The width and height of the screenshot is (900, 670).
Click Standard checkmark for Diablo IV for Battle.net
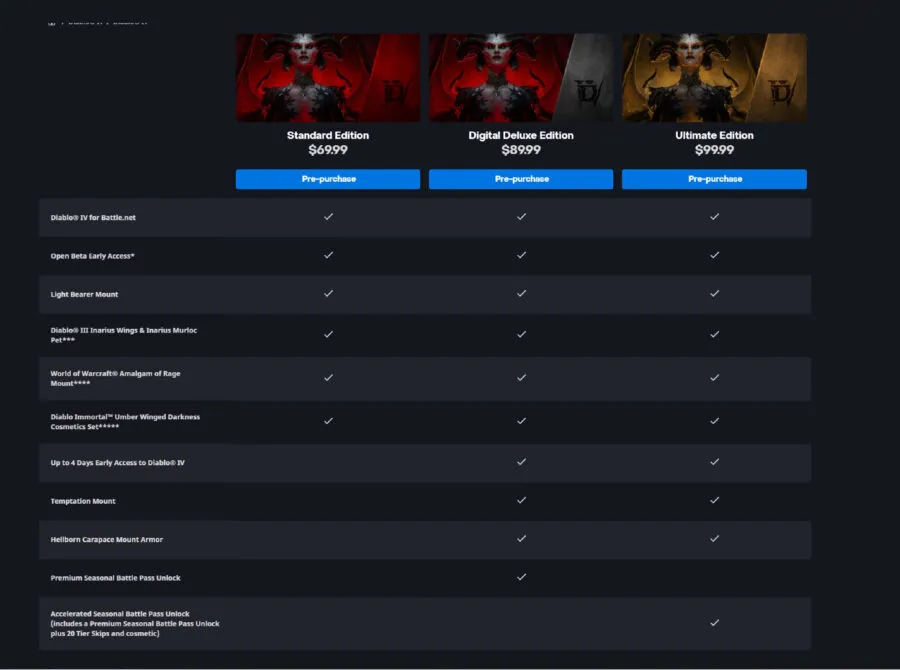(327, 216)
